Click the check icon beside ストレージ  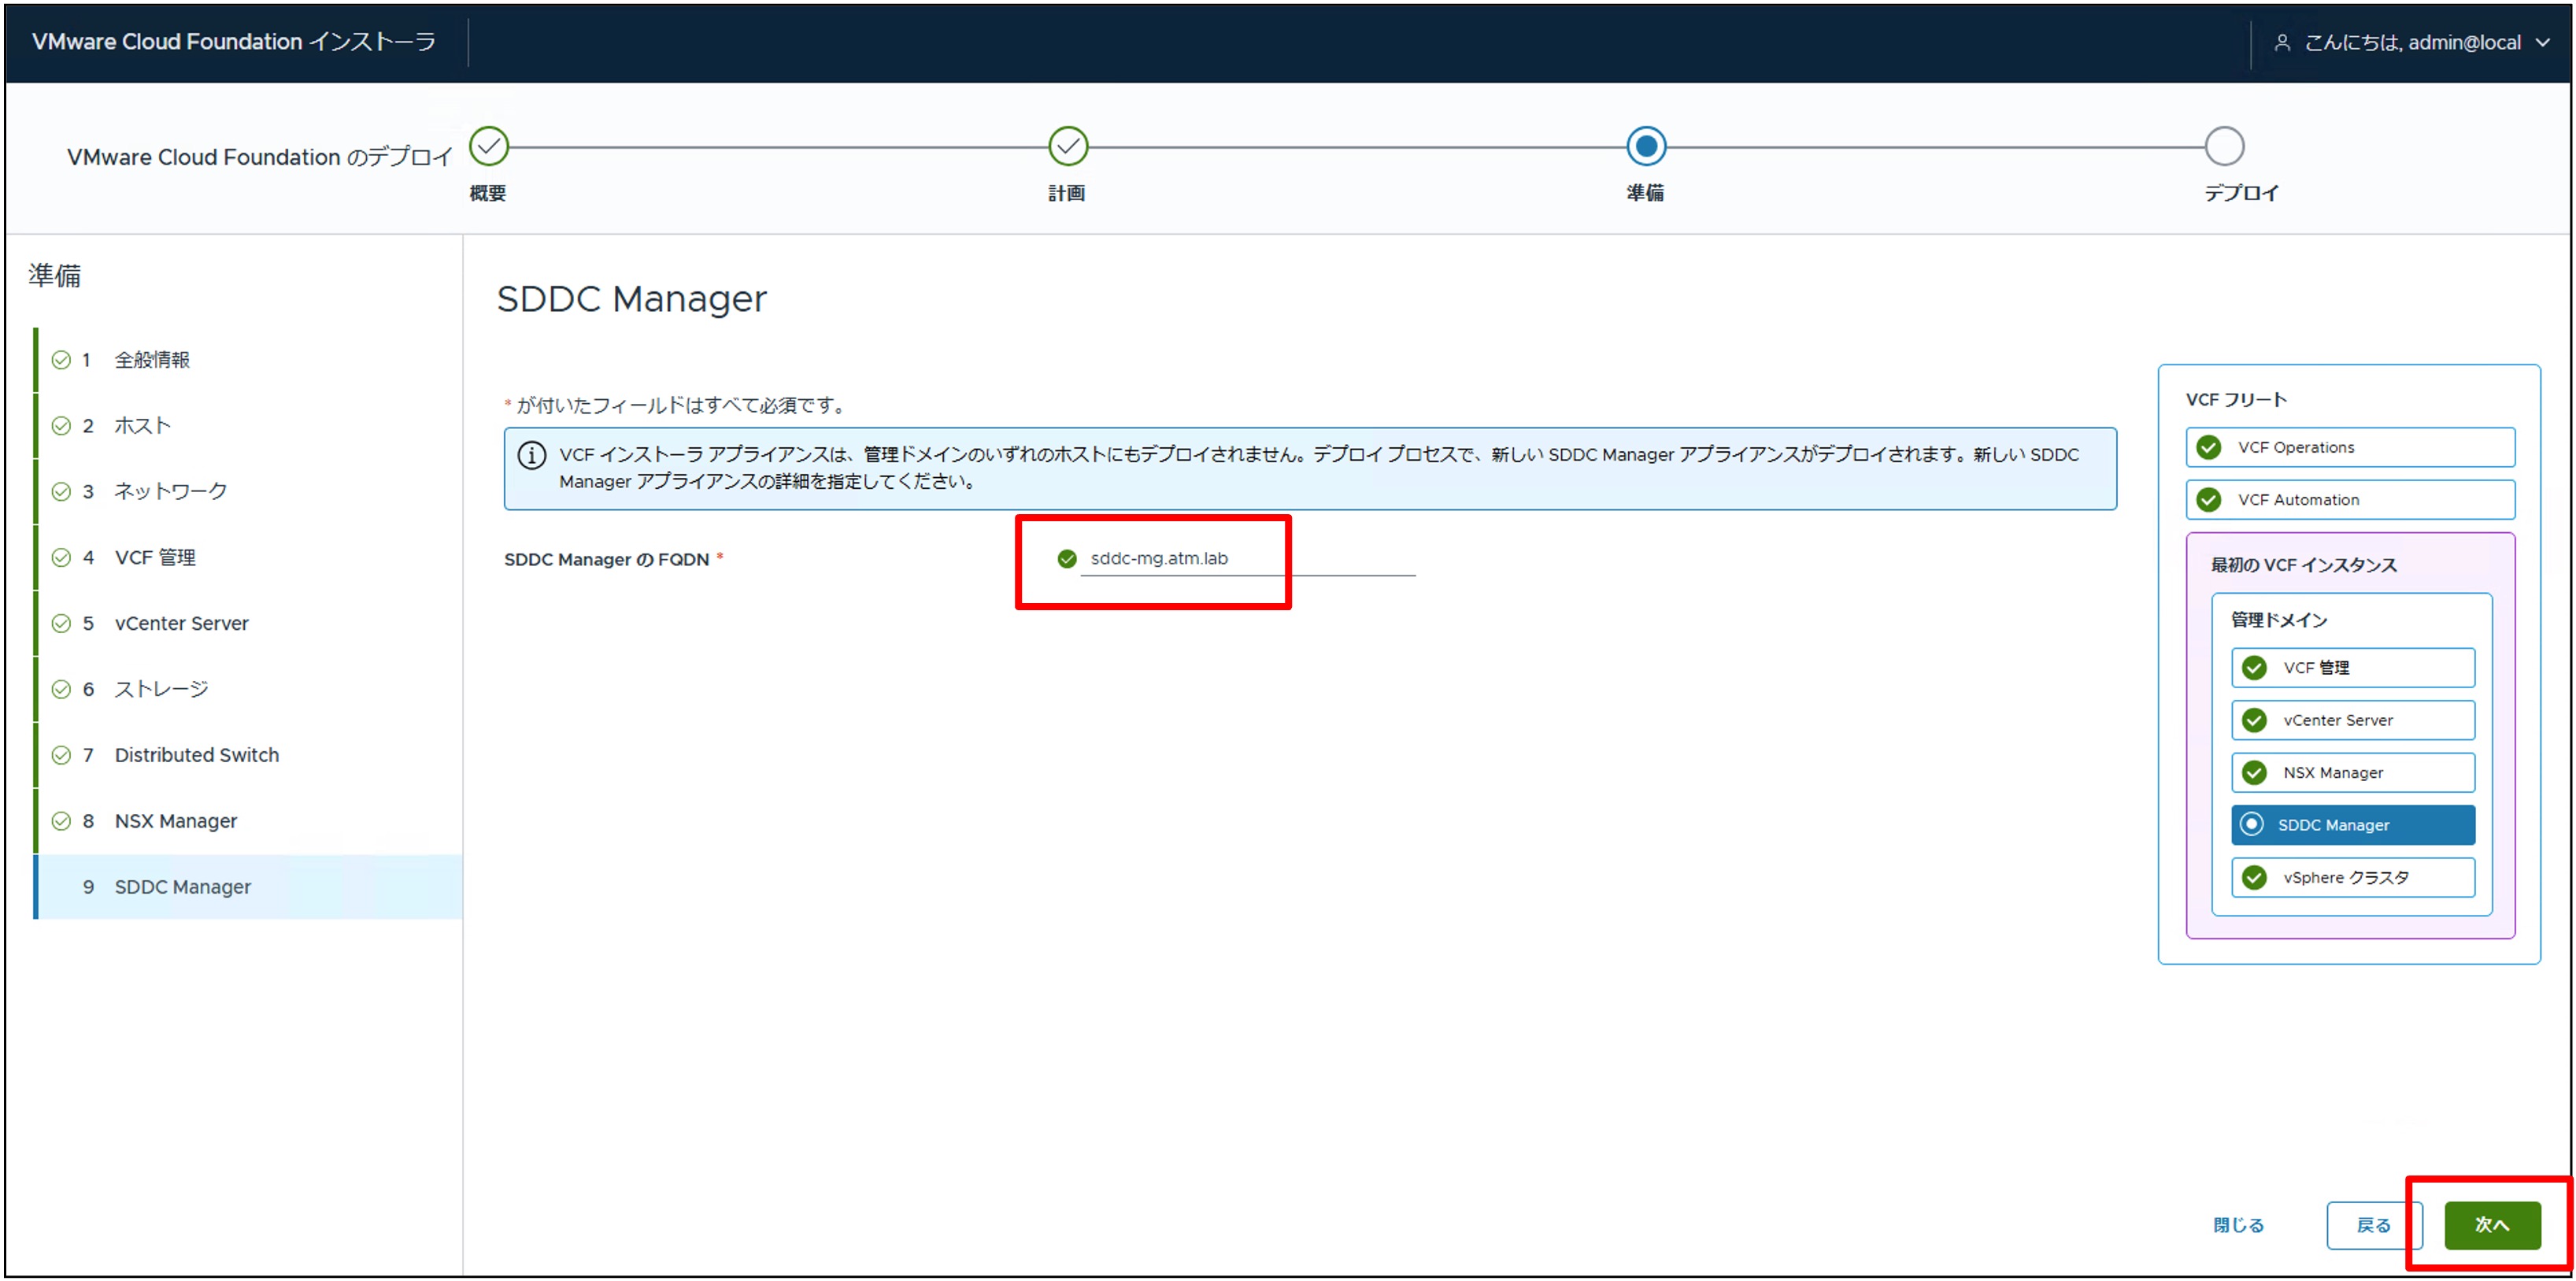click(61, 690)
